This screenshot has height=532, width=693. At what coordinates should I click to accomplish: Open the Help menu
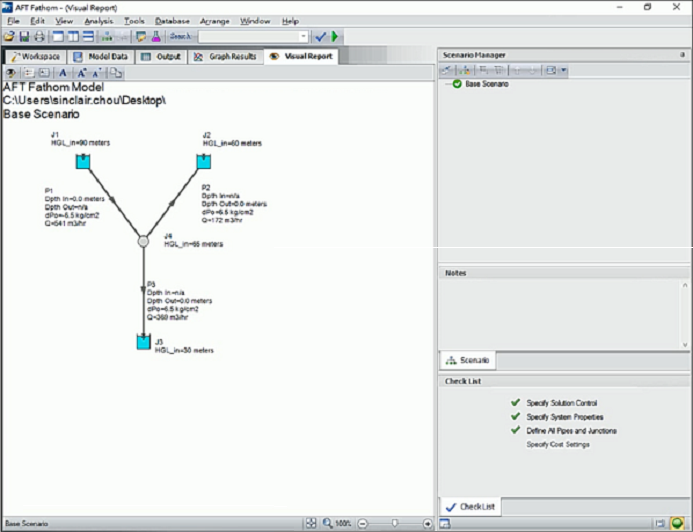click(x=290, y=21)
